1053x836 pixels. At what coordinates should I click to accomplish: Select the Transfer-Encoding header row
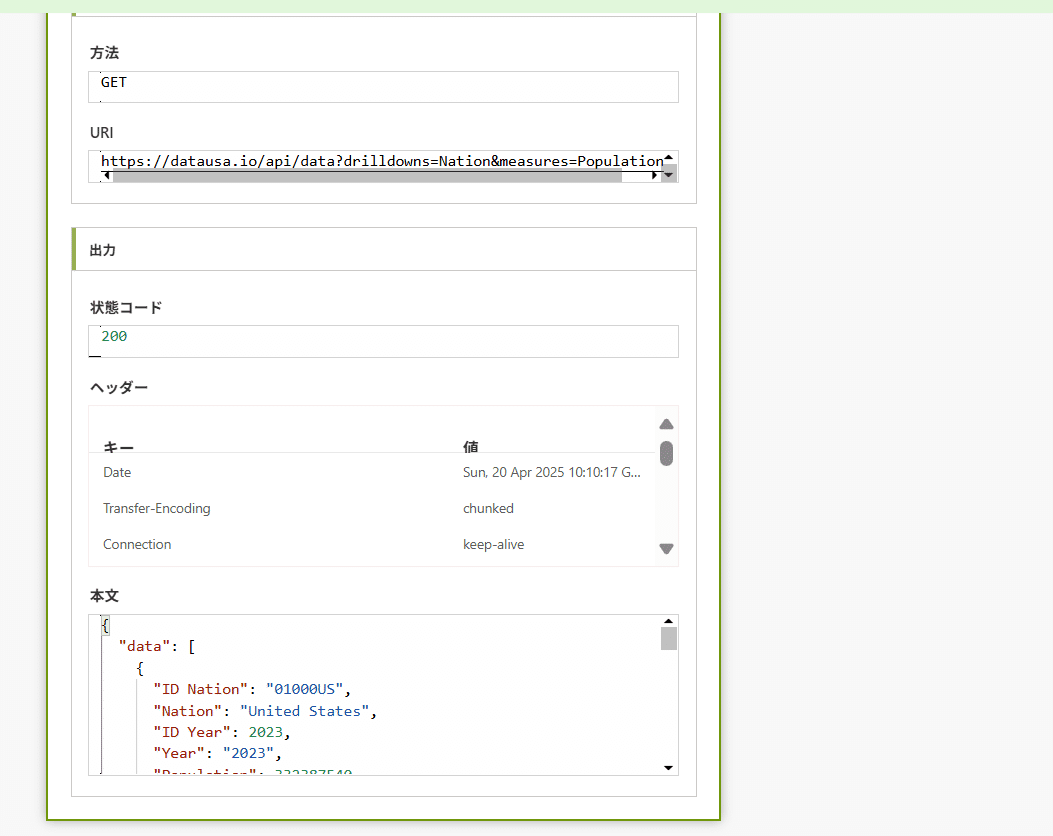click(x=372, y=508)
